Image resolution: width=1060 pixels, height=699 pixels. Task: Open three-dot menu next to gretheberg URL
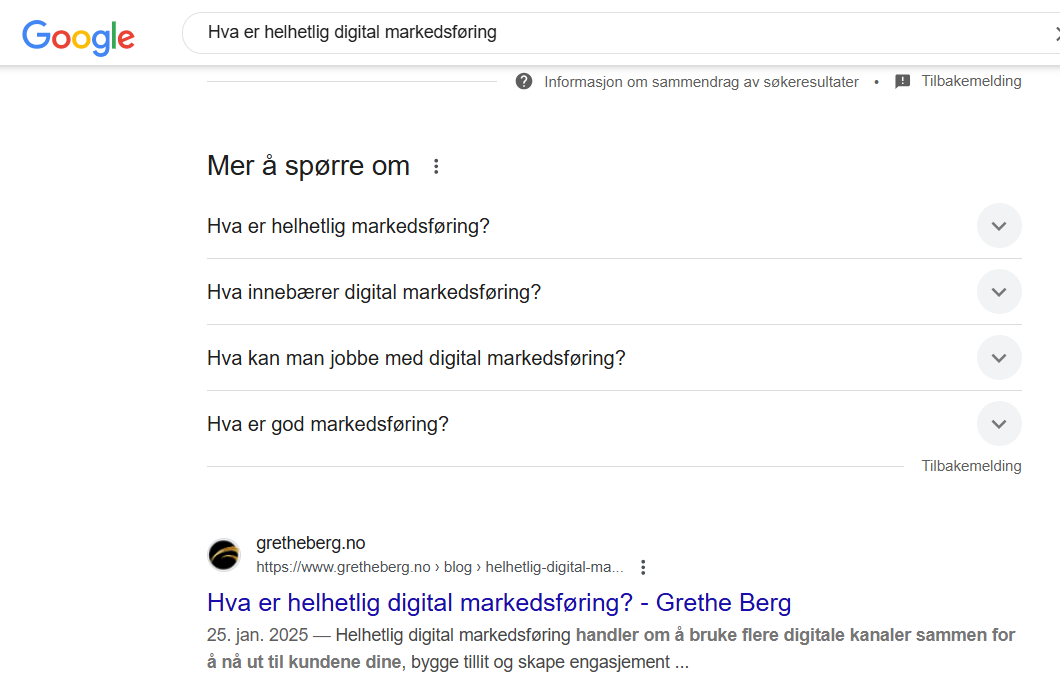coord(643,567)
